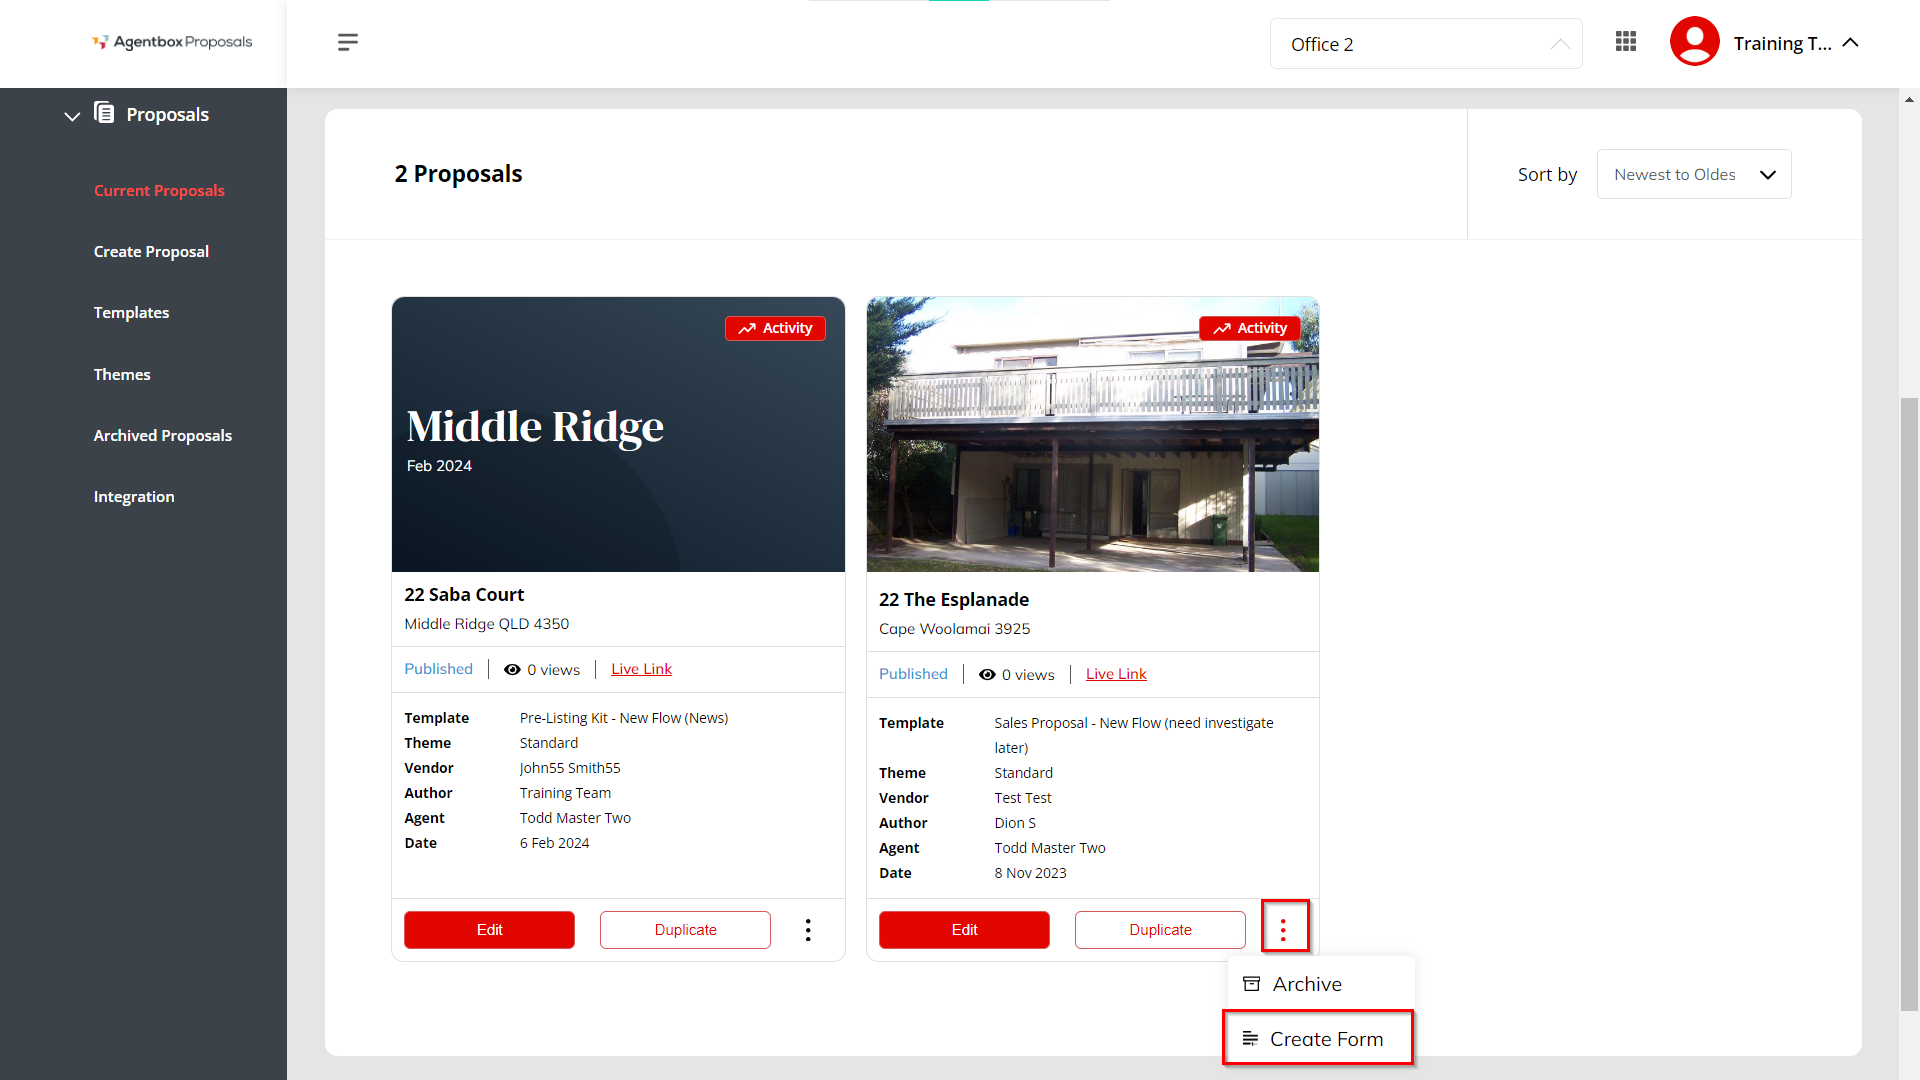
Task: Click the scrollbar up arrow
Action: [x=1909, y=99]
